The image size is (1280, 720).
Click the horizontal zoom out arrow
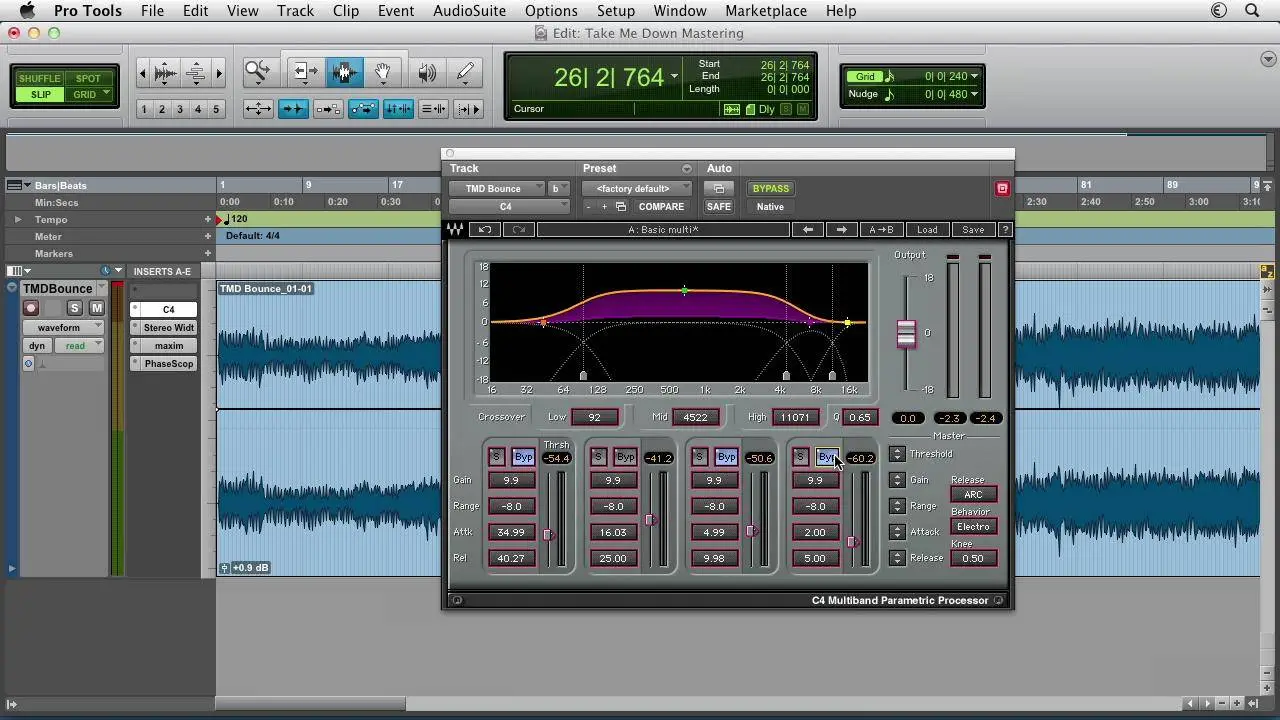[143, 73]
